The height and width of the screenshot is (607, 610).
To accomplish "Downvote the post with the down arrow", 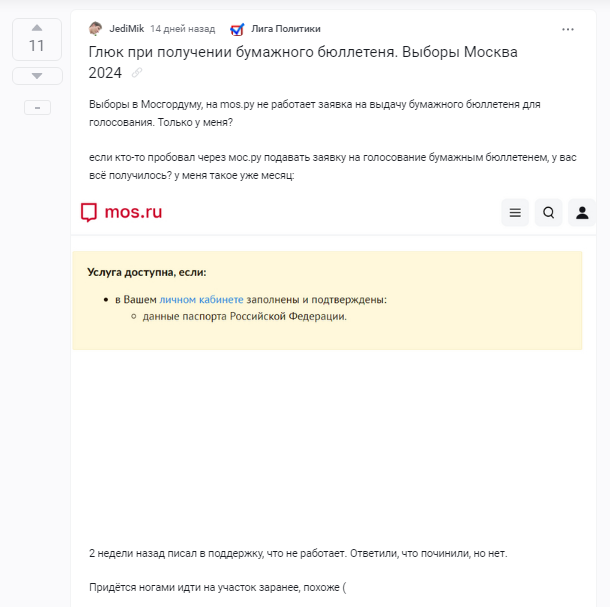I will [x=37, y=76].
